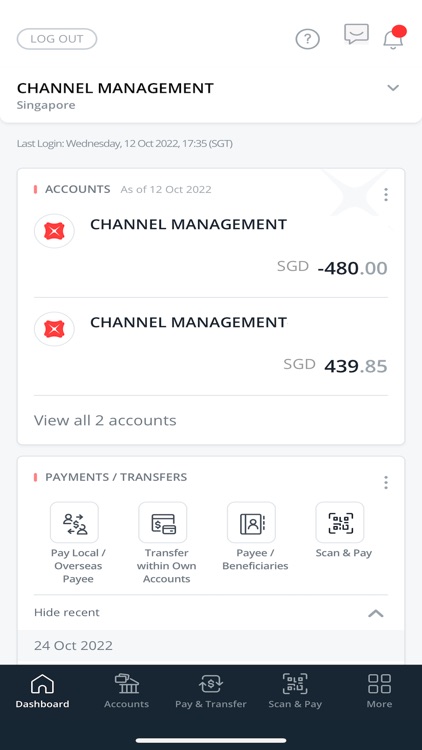Screen dimensions: 422x750
Task: Tap the Scan & Pay shortcut icon
Action: 340,522
